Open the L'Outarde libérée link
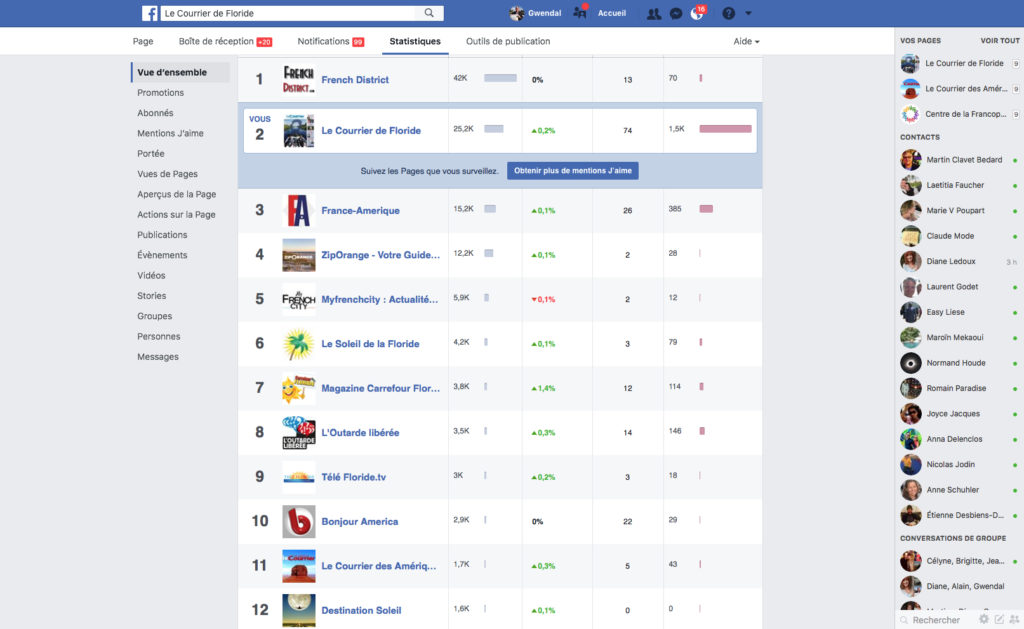The width and height of the screenshot is (1024, 629). (x=360, y=432)
